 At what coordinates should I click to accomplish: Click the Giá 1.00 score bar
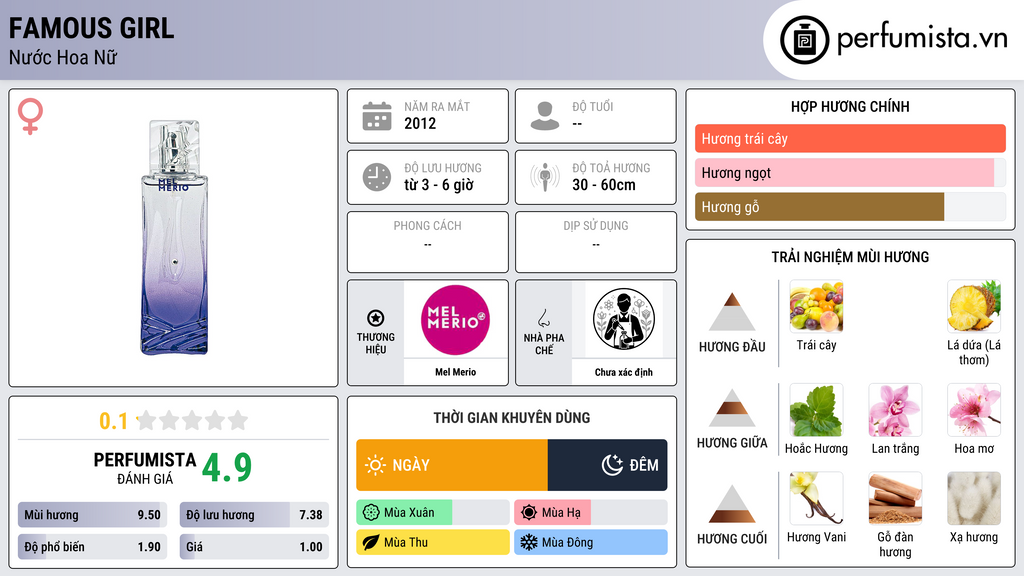point(254,547)
